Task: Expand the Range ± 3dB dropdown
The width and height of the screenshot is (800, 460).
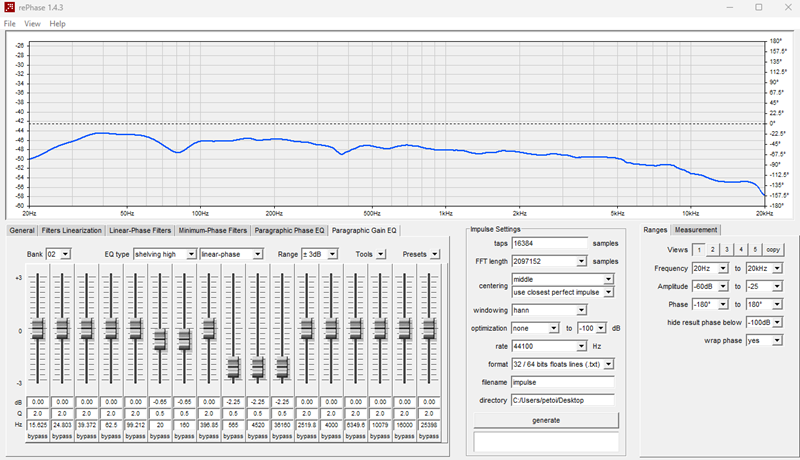Action: [319, 254]
